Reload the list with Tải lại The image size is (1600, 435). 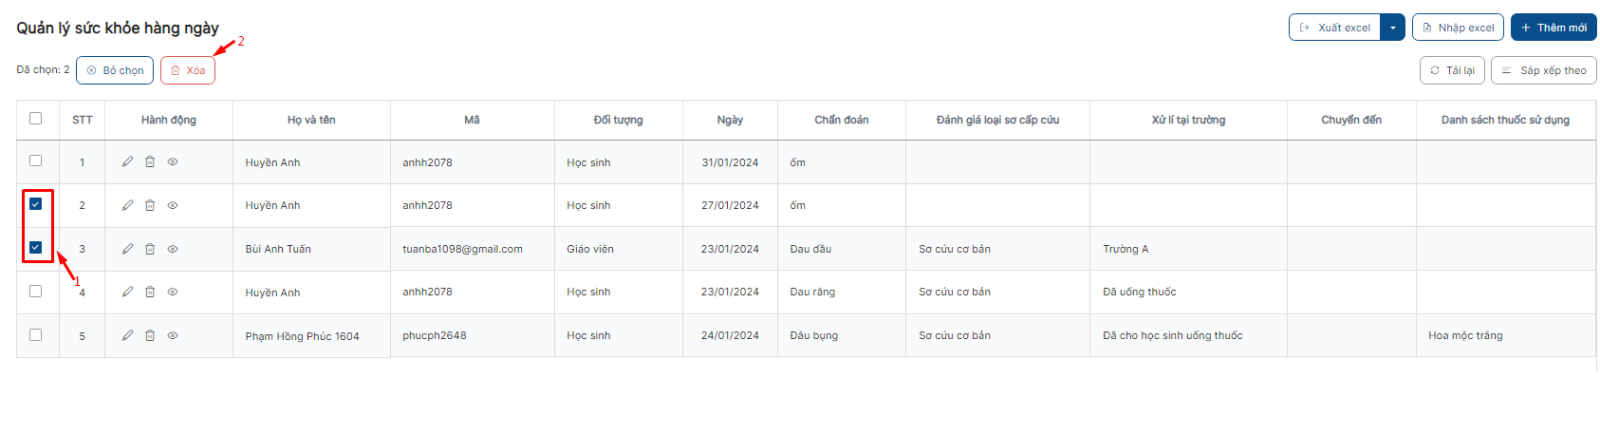[x=1452, y=70]
